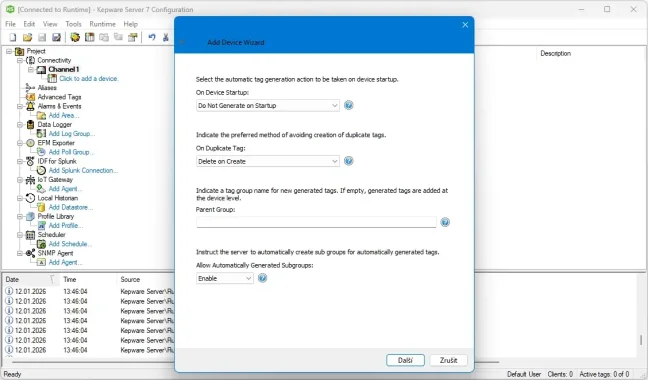Click the blue Undo arrow icon
648x380 pixels.
tap(152, 38)
